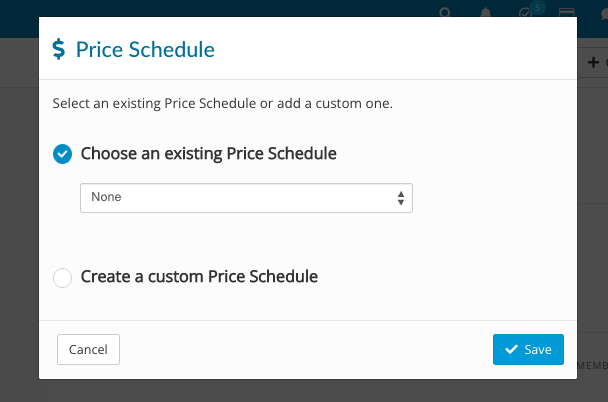Click the Select an existing Price Schedule instruction text
This screenshot has height=402, width=608.
tap(223, 104)
